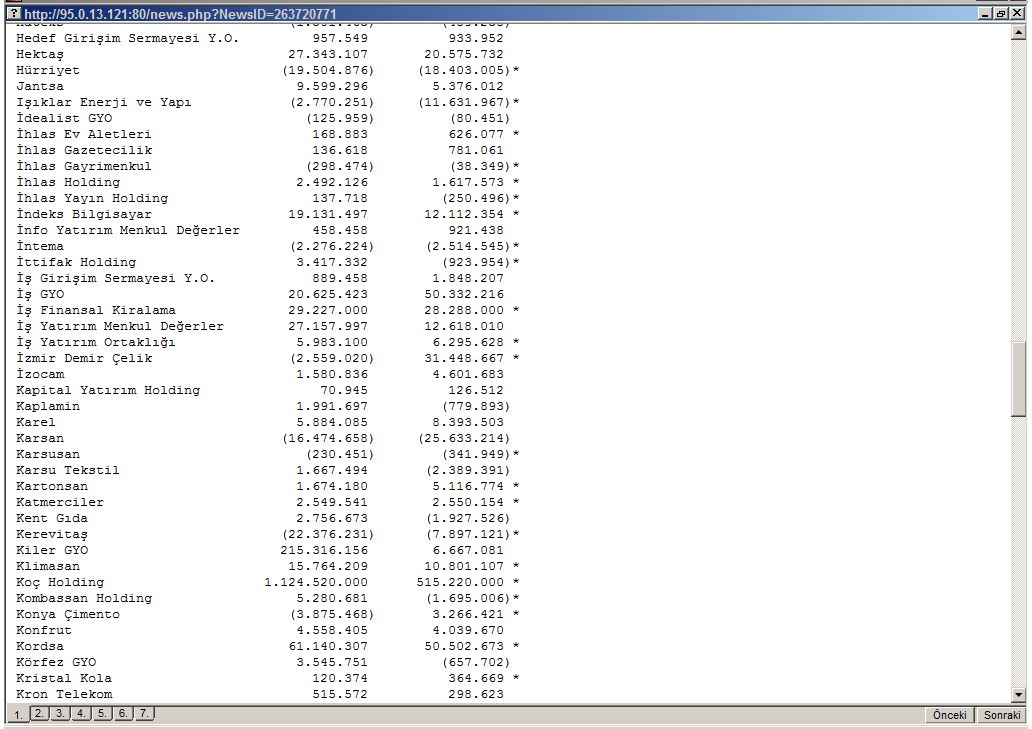Select the Klimasan company name
1032x729 pixels.
click(x=47, y=566)
